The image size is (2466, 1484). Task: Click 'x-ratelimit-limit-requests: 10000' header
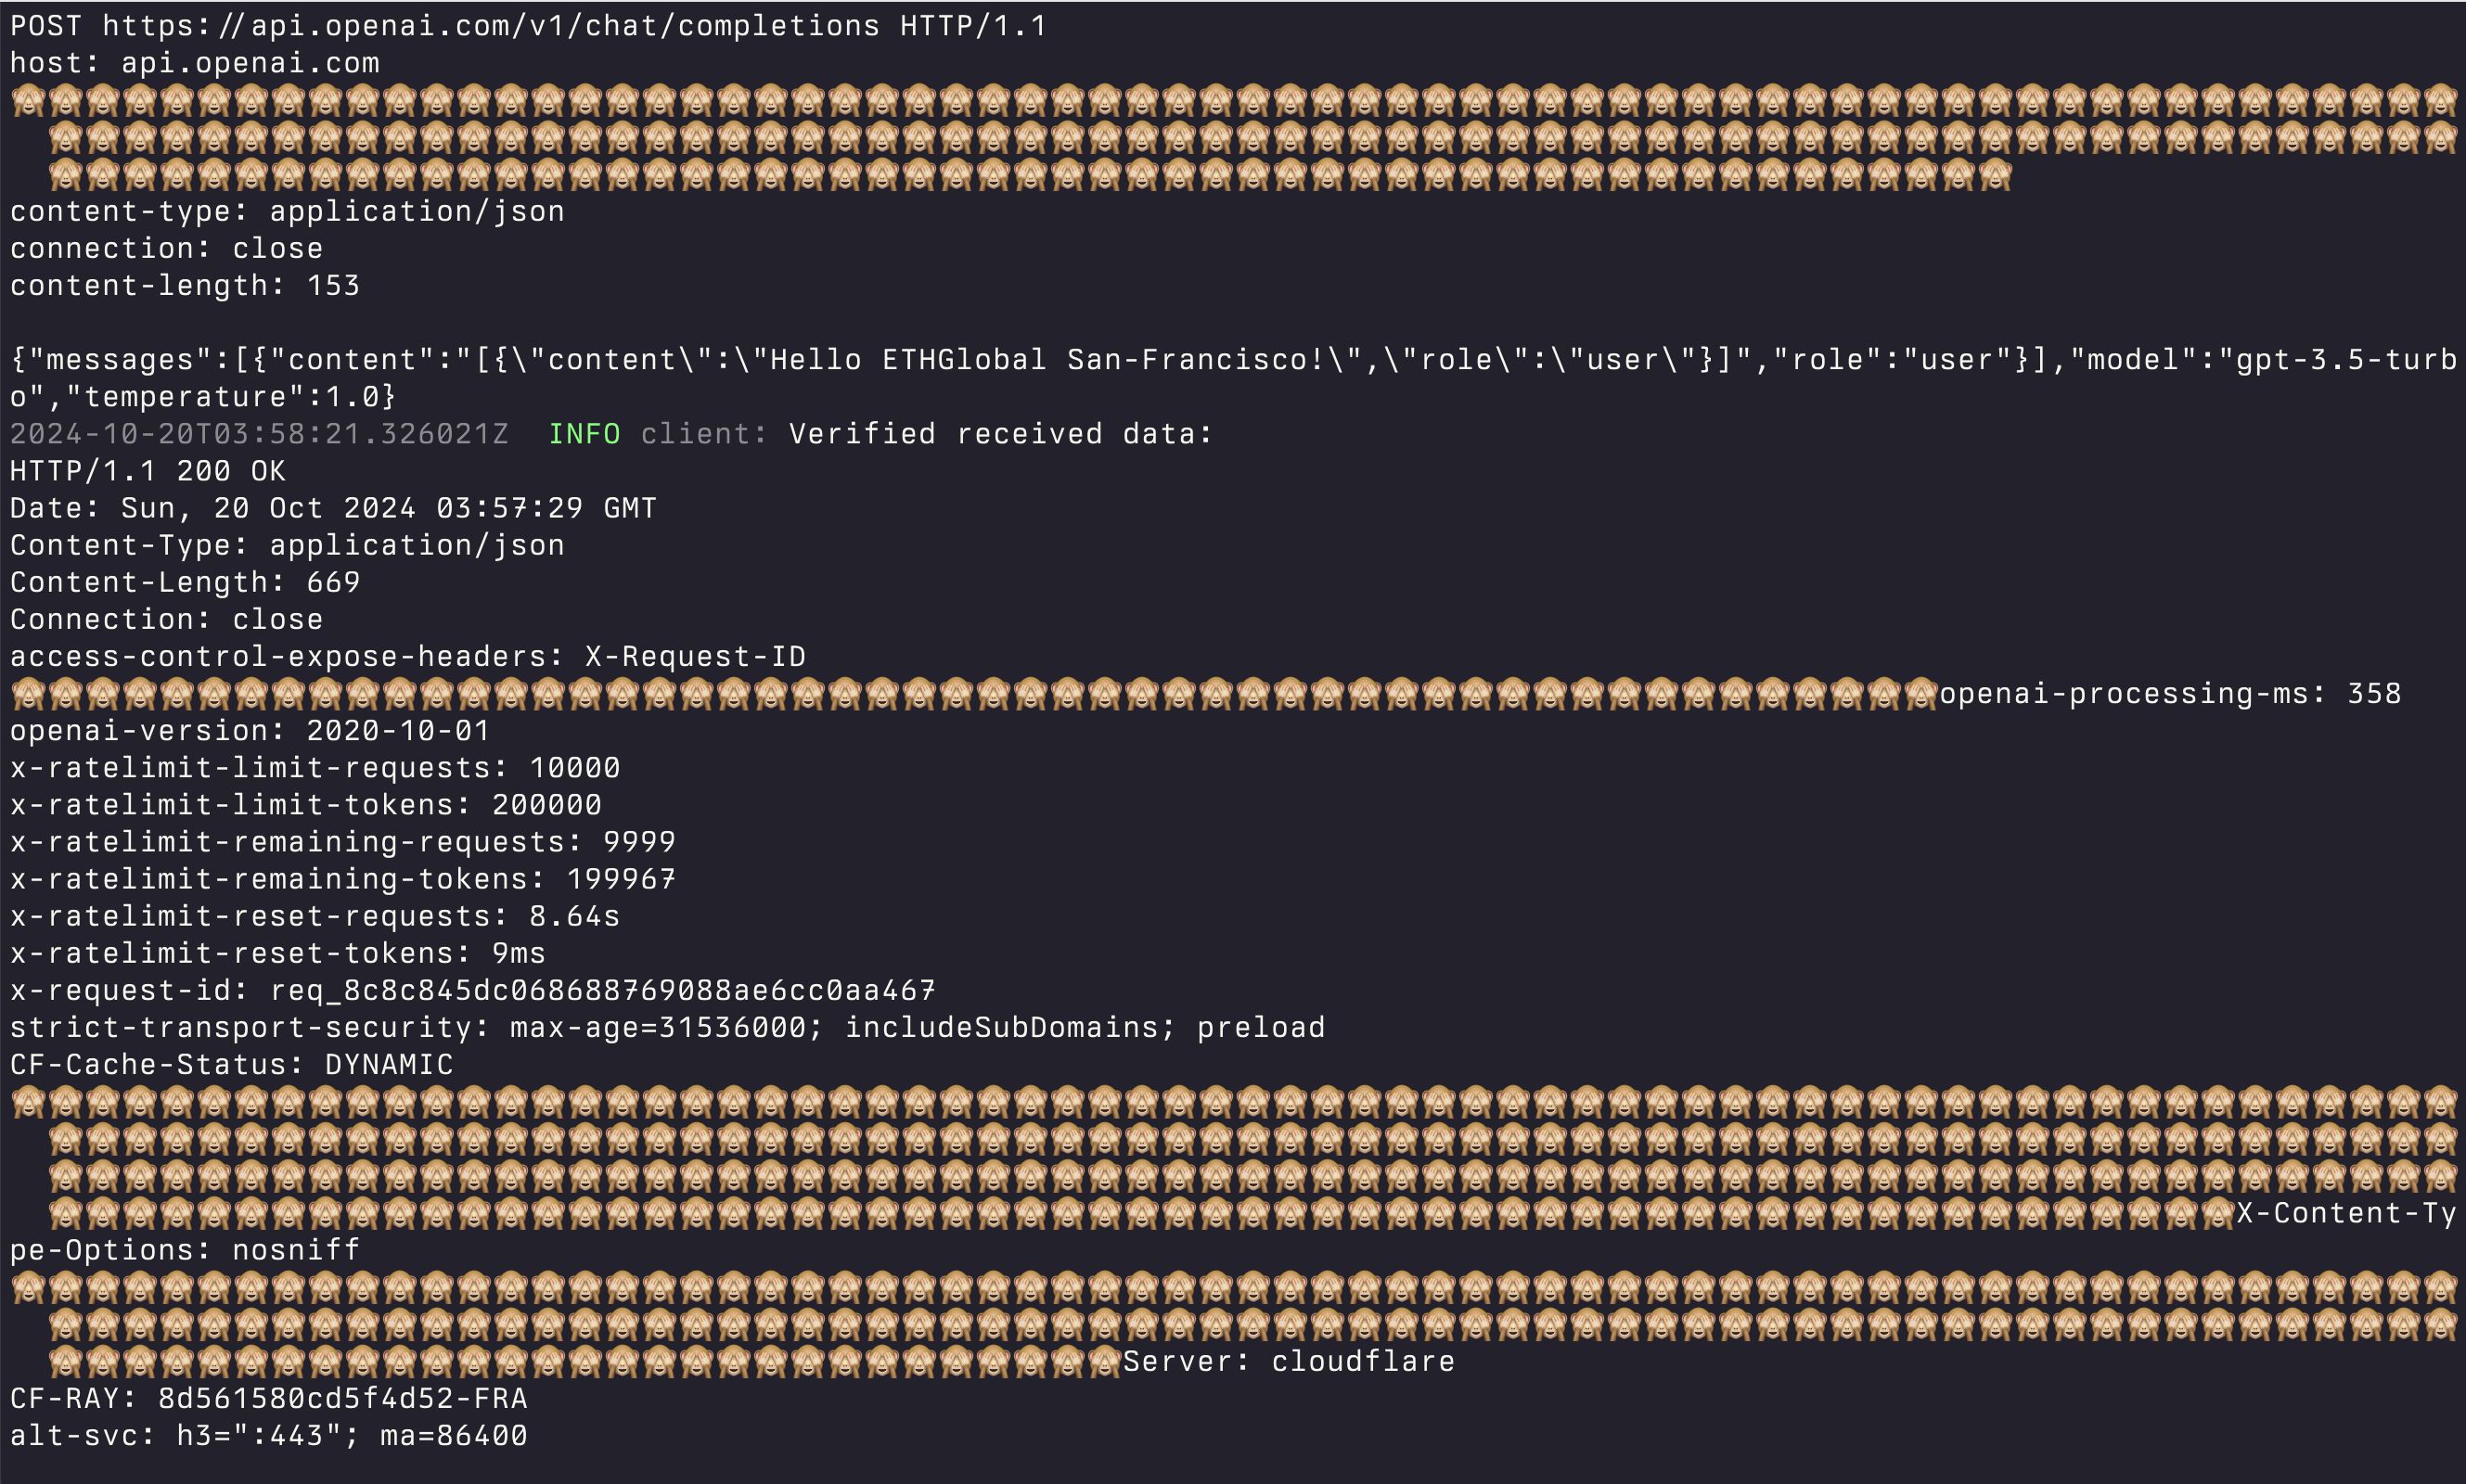pos(315,767)
